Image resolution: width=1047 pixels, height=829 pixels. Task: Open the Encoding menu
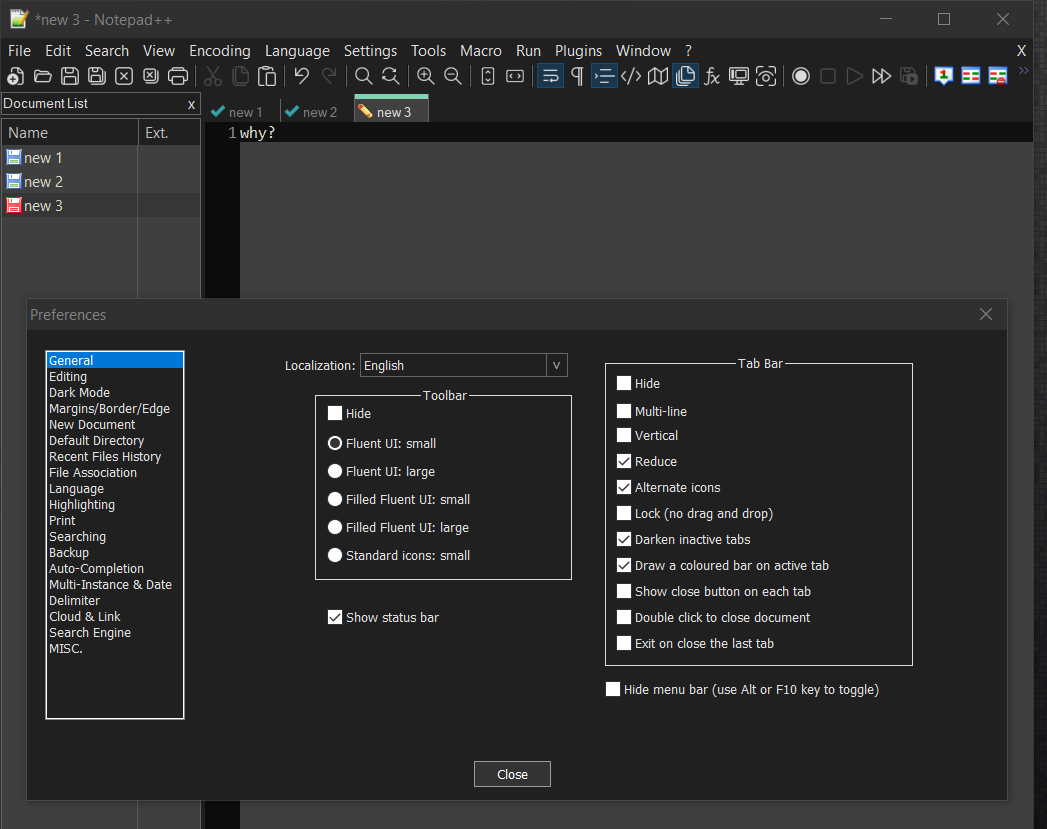219,51
